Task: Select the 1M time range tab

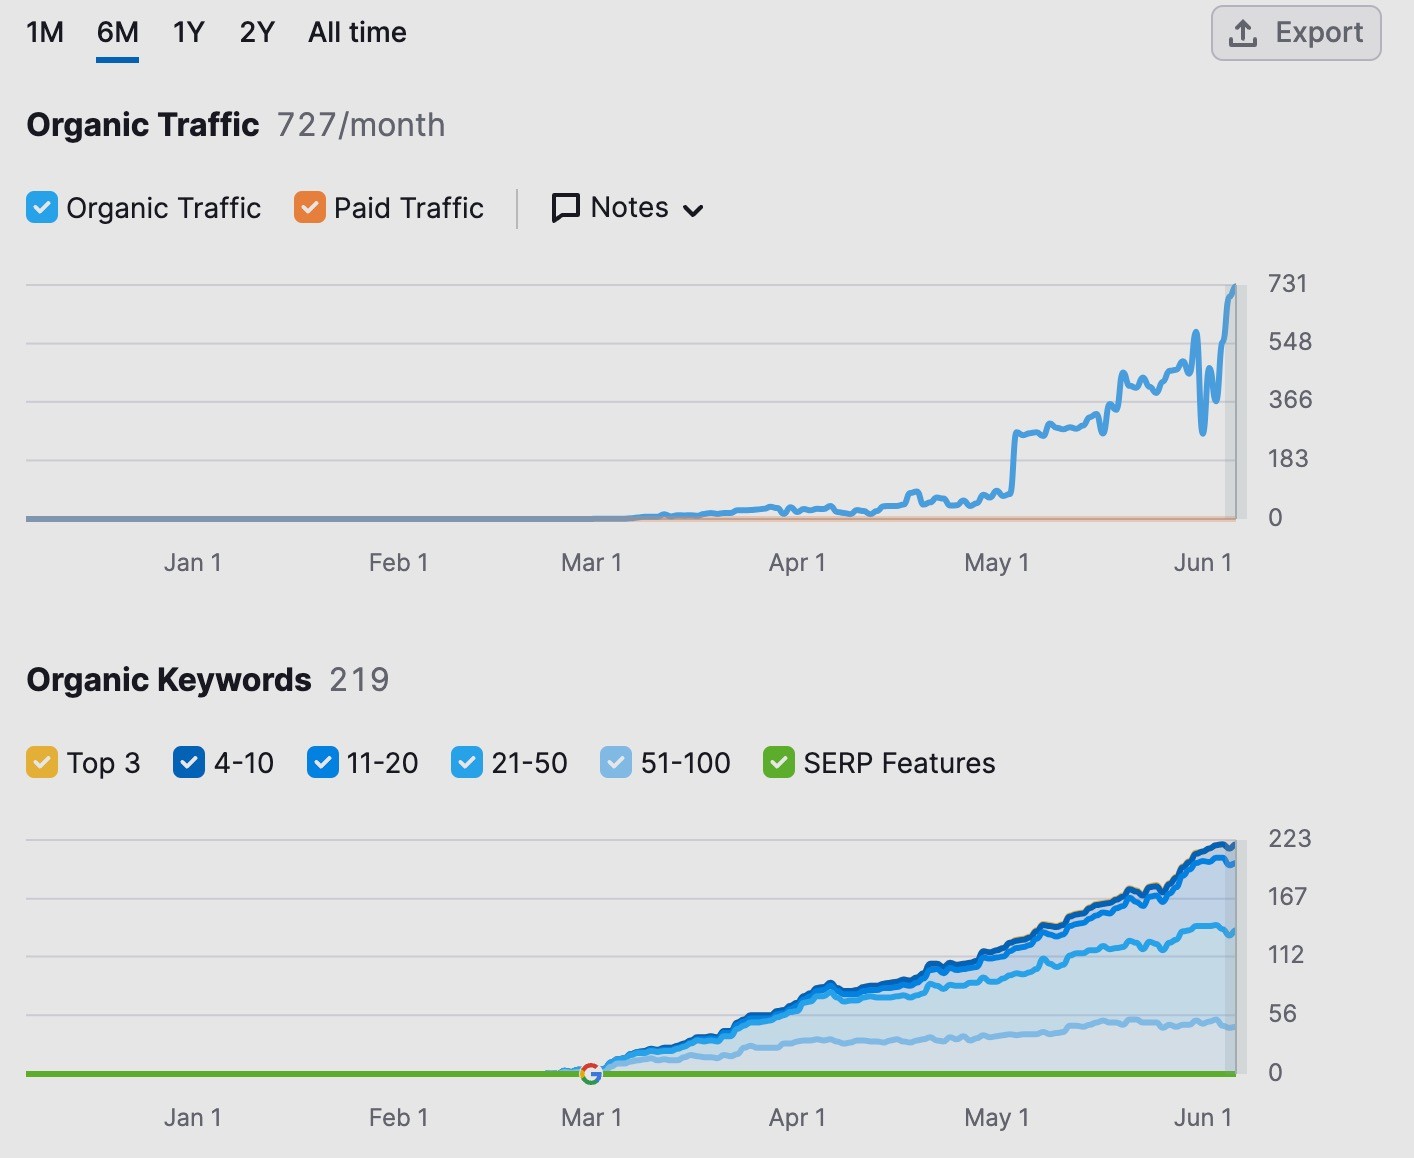Action: pyautogui.click(x=45, y=33)
